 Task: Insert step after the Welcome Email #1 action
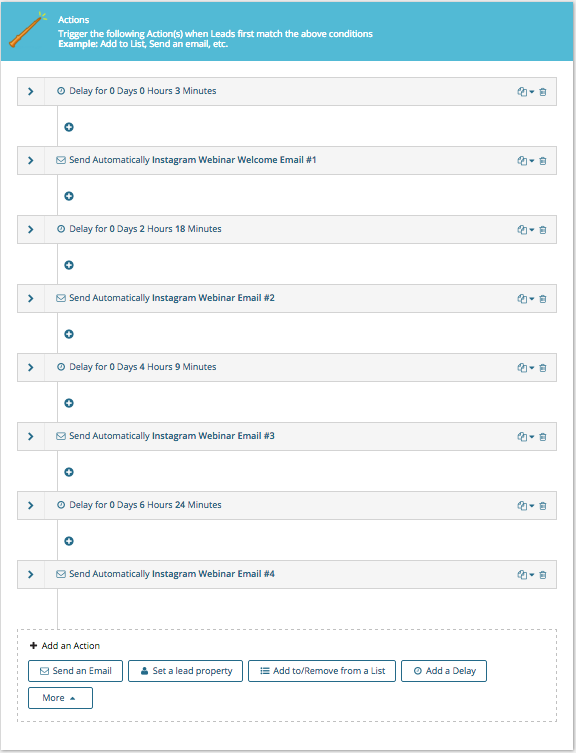(69, 196)
